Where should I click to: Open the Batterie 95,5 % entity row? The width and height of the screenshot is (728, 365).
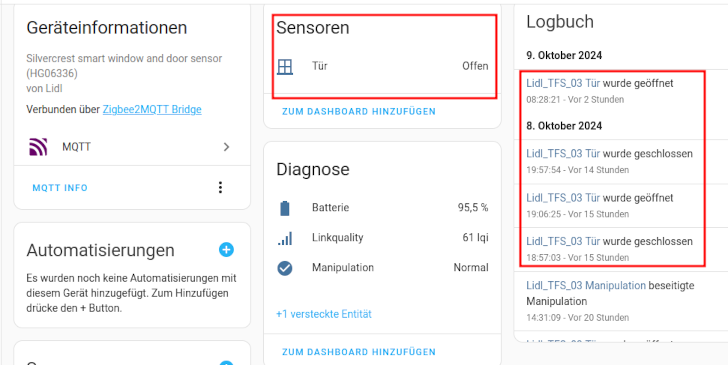[382, 208]
